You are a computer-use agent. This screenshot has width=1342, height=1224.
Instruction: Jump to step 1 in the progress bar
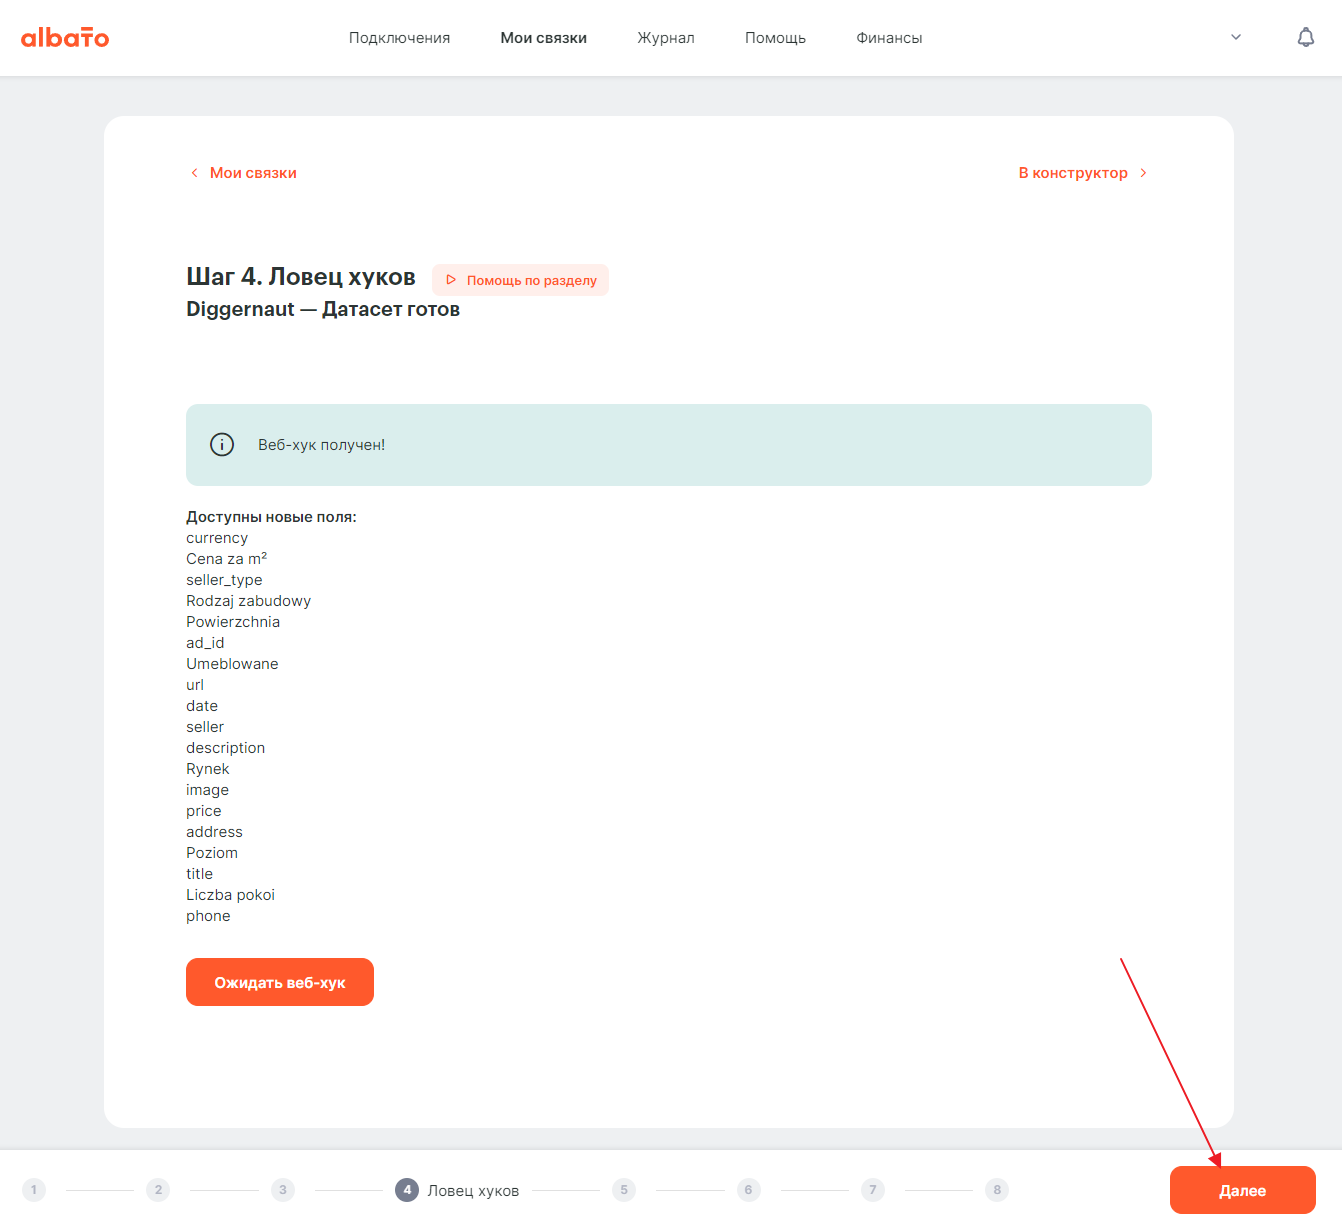click(x=34, y=1190)
